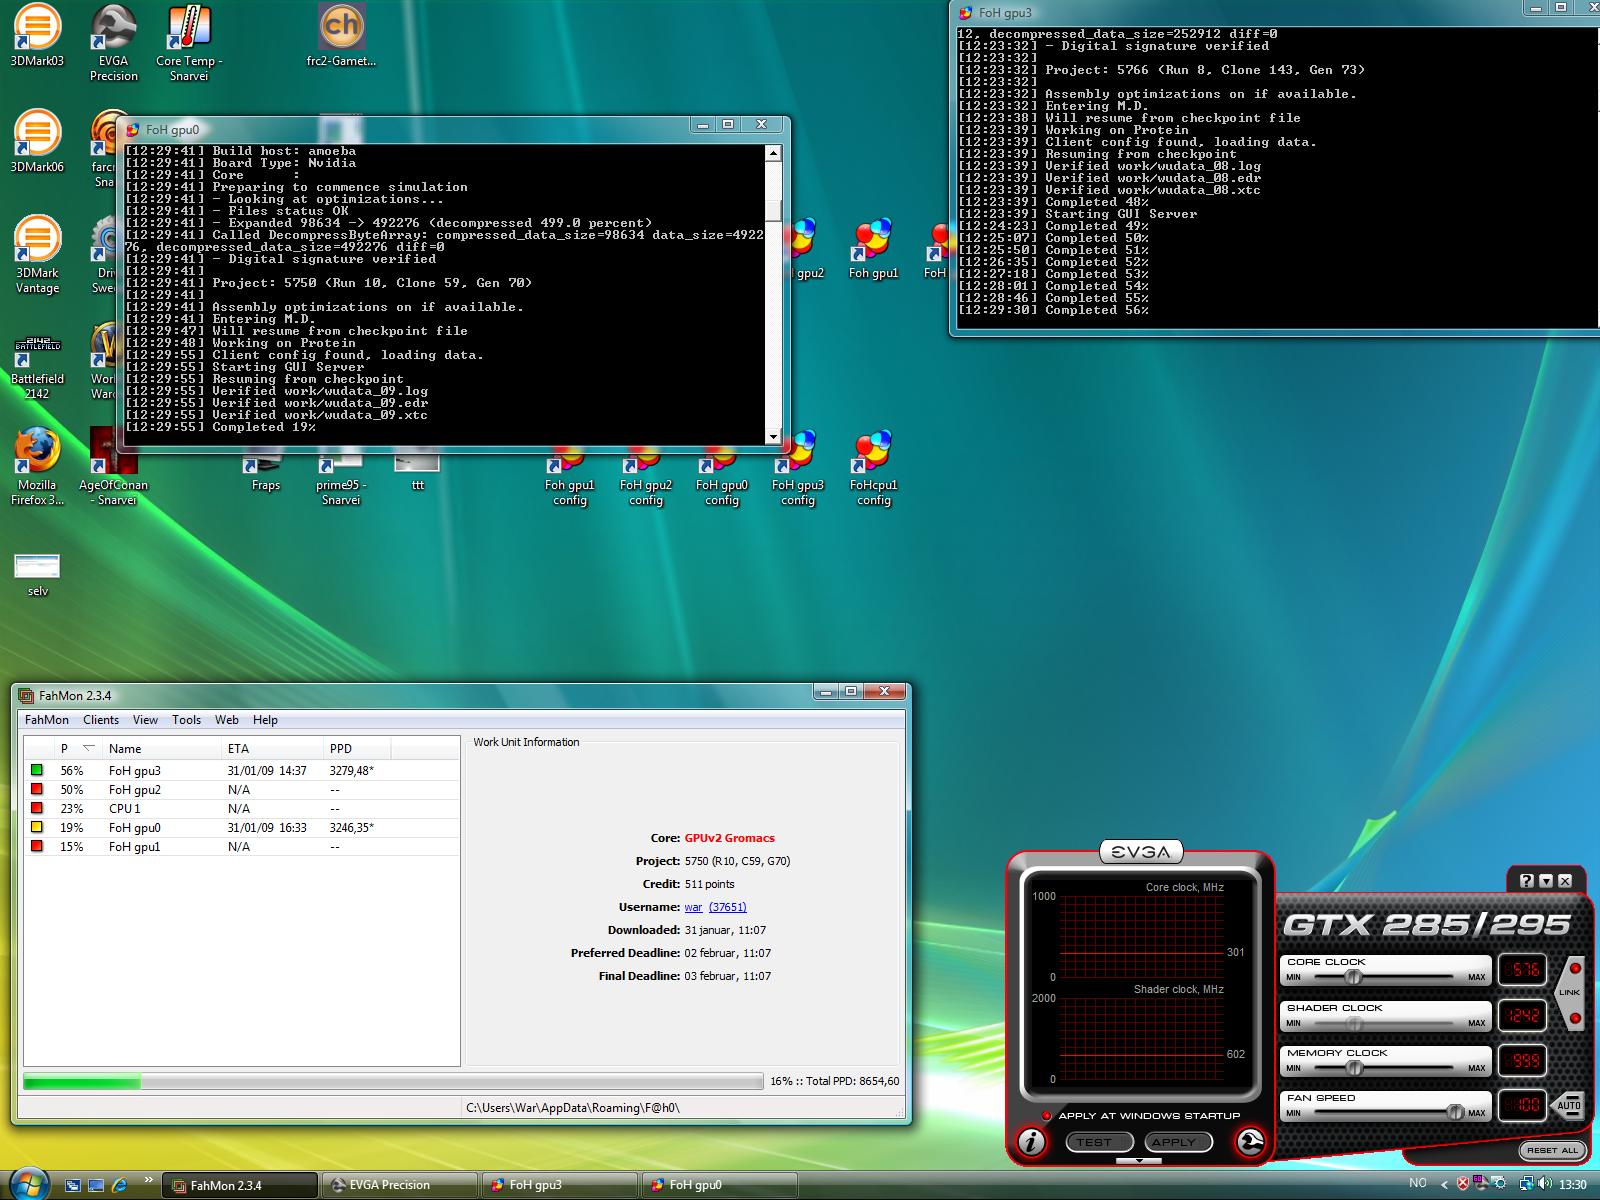Expand the quick launch overflow chevron

tap(149, 1179)
